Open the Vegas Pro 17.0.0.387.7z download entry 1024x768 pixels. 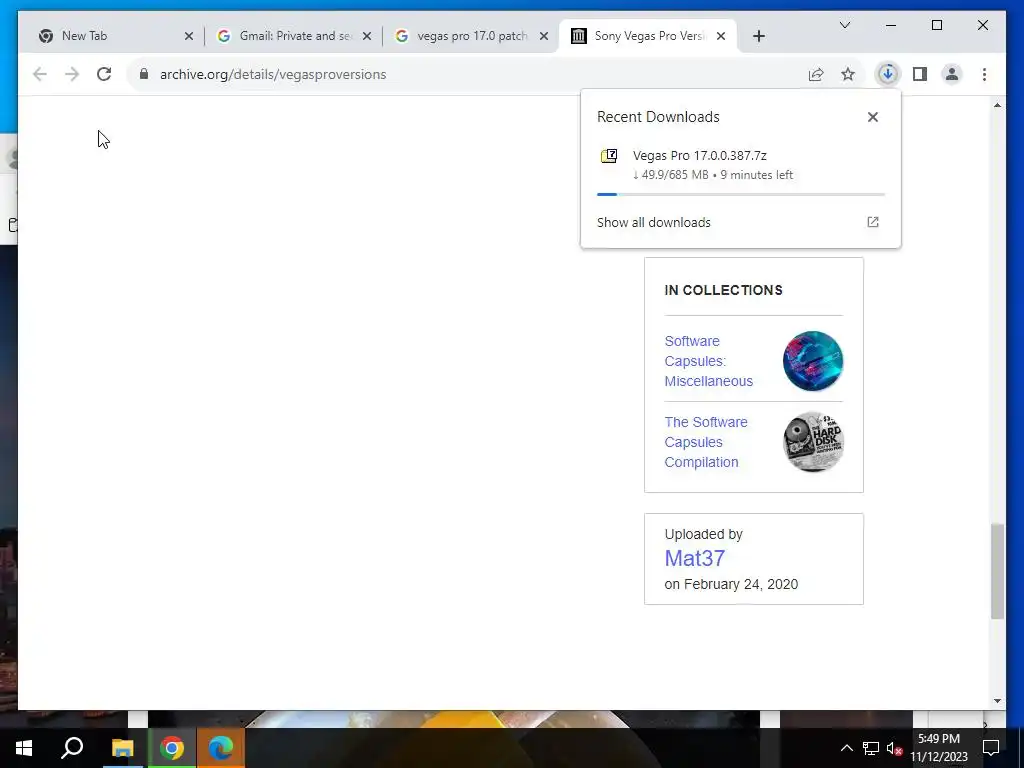click(741, 165)
